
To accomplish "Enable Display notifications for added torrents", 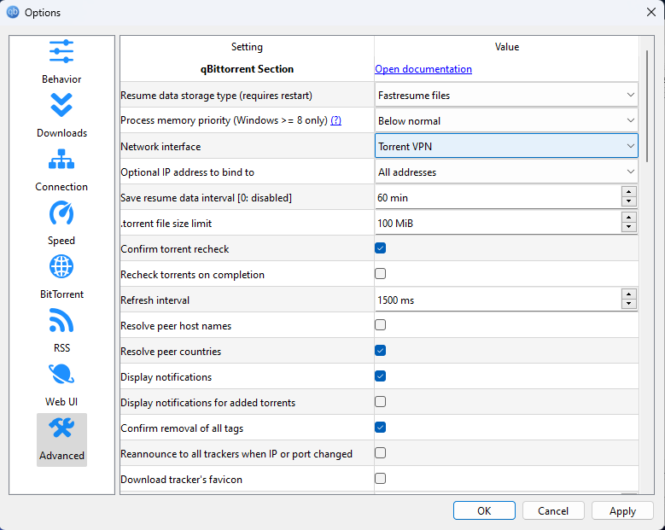I will [x=380, y=402].
